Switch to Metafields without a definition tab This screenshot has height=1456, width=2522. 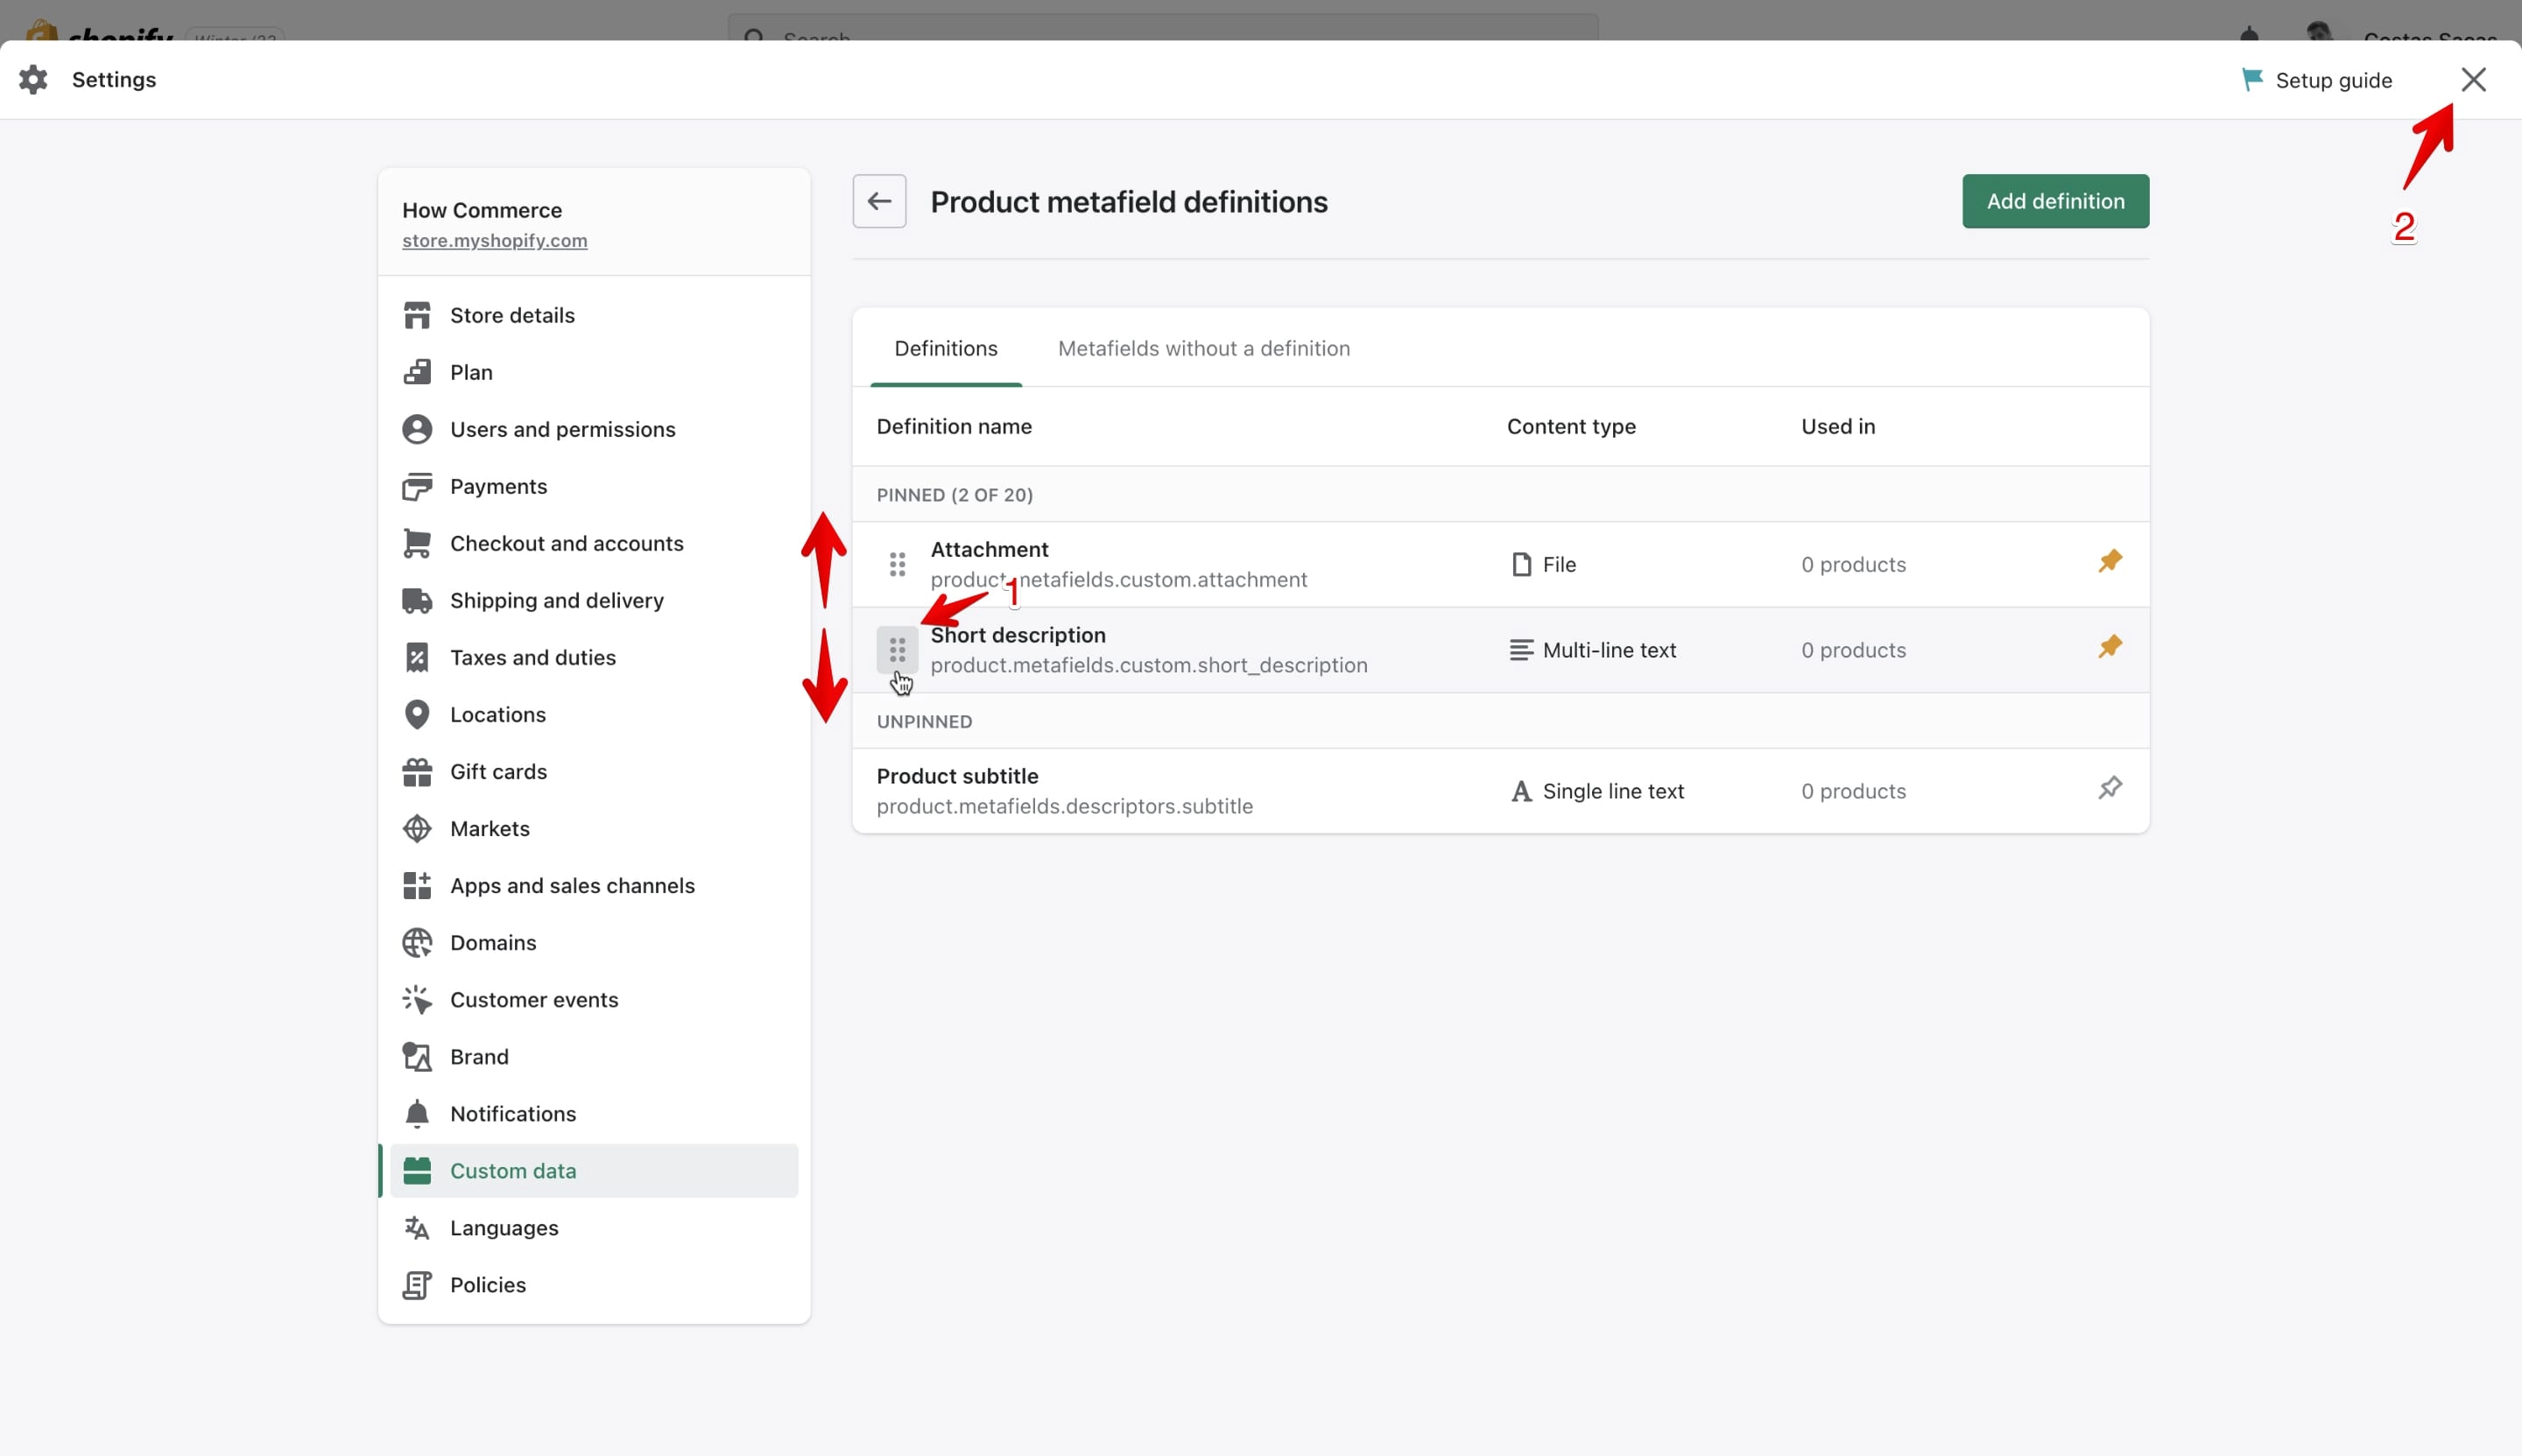1204,348
